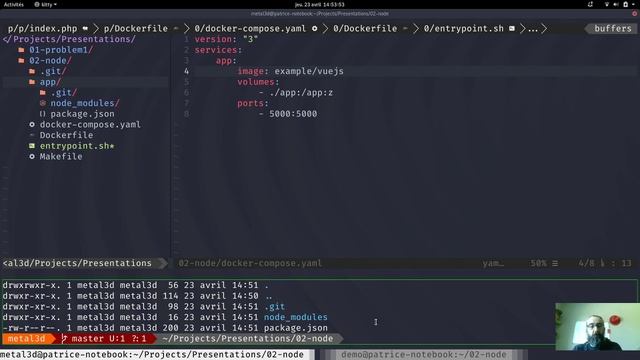The image size is (640, 360).
Task: Switch to the p/Dockerfile buffer tab
Action: pos(141,28)
